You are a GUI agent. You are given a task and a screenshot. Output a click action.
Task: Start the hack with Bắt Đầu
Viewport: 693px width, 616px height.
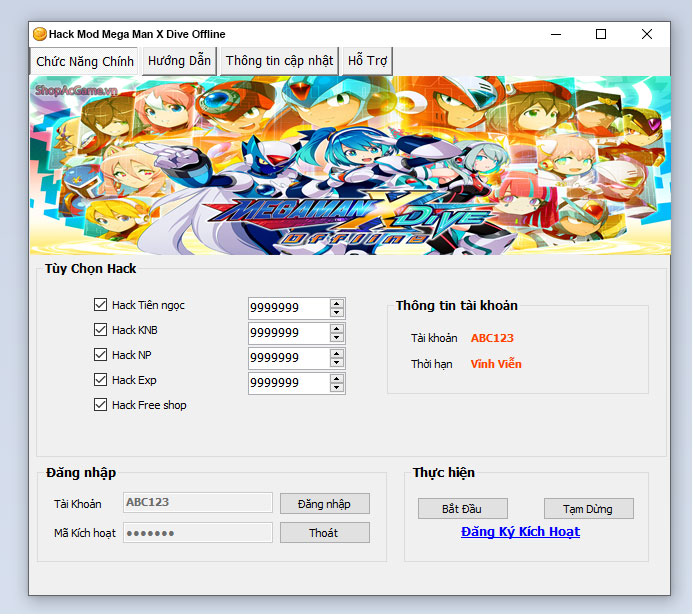462,509
